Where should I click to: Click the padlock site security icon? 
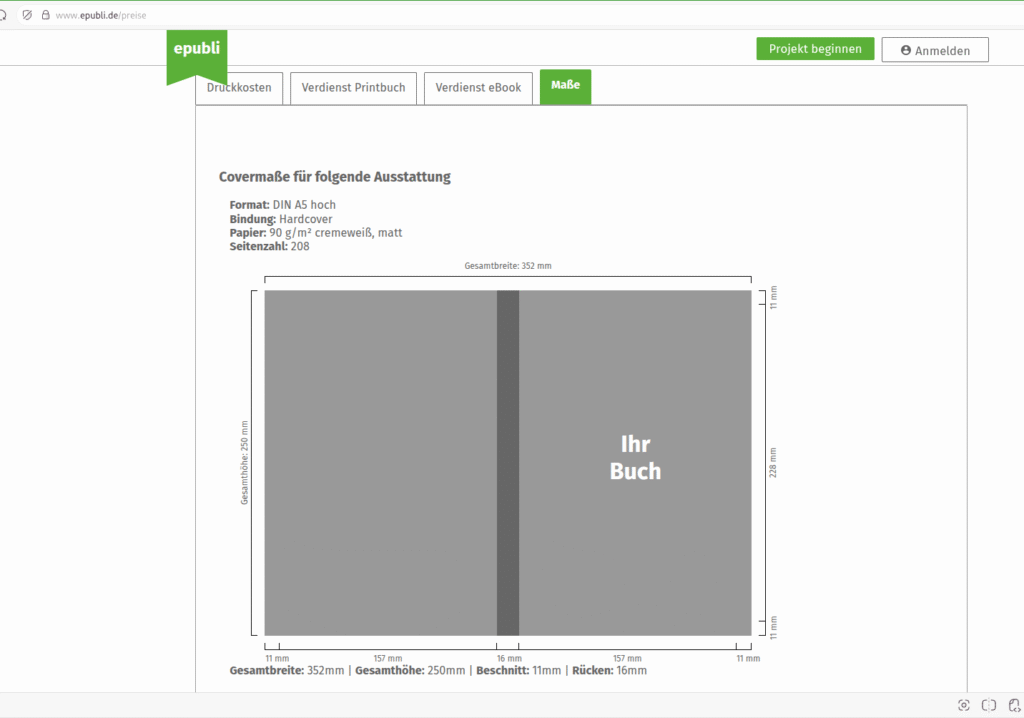(x=45, y=15)
